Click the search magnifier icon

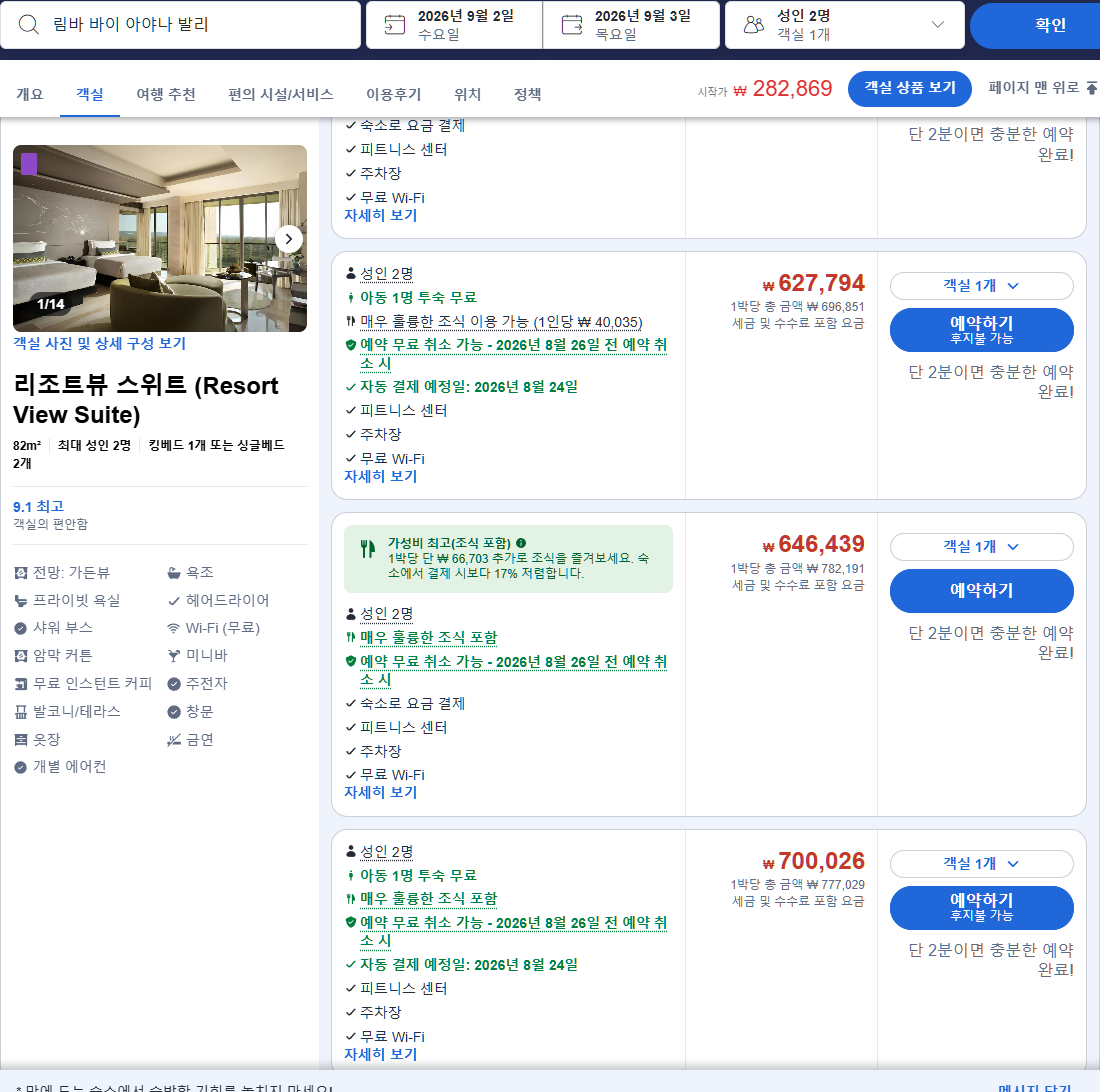(28, 25)
